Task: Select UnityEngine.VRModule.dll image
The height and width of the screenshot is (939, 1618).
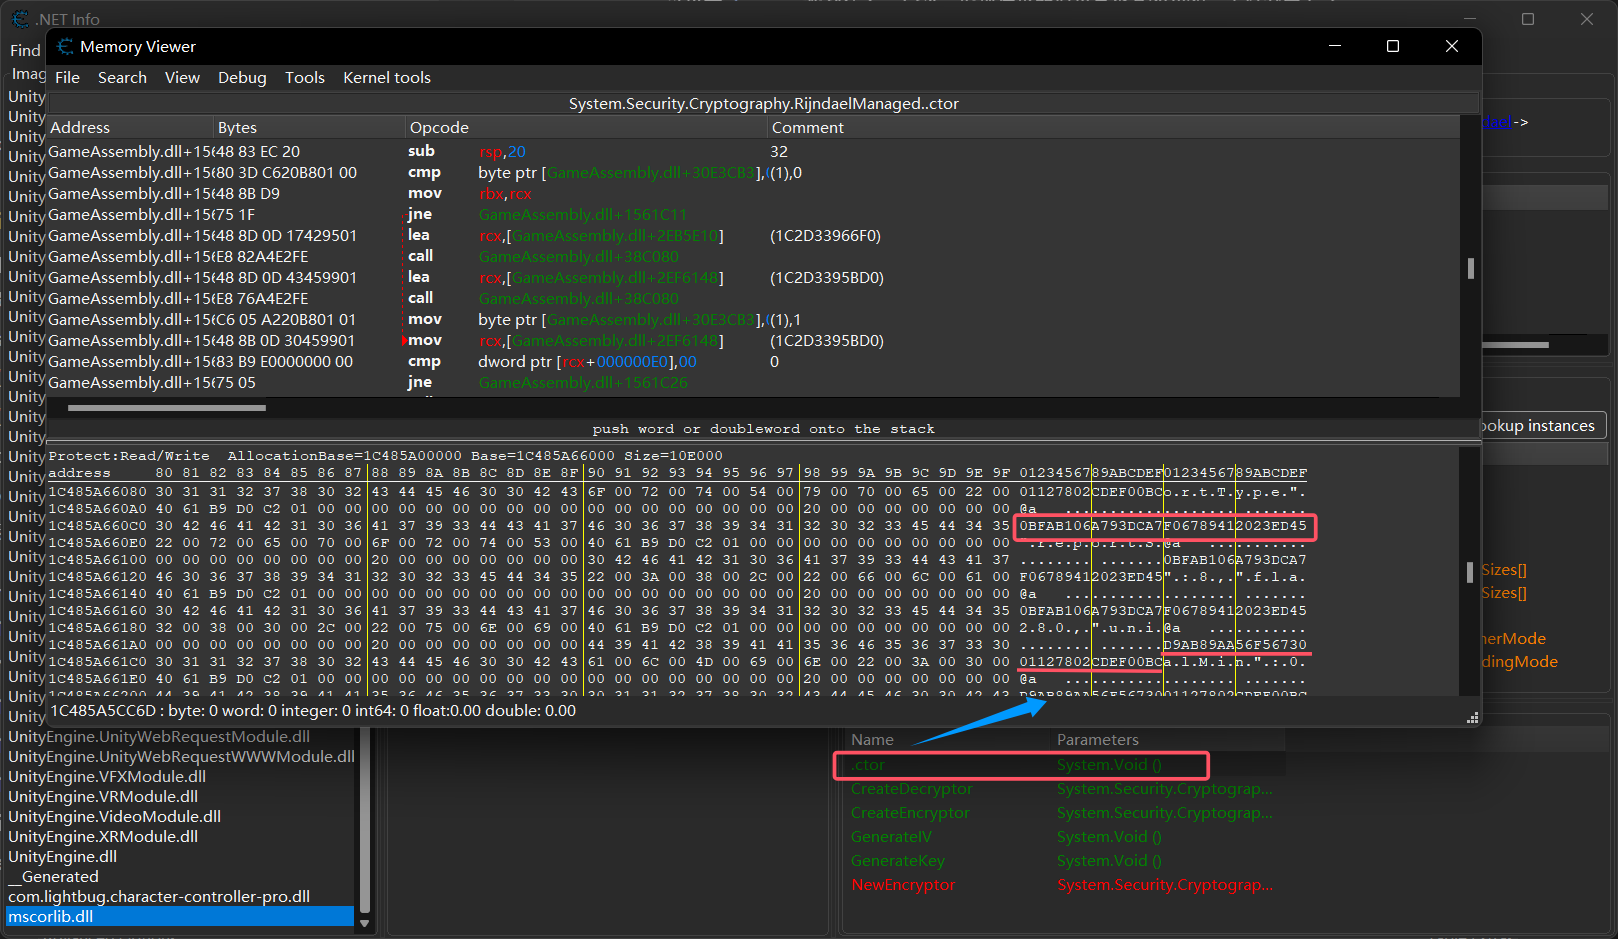Action: pyautogui.click(x=180, y=797)
